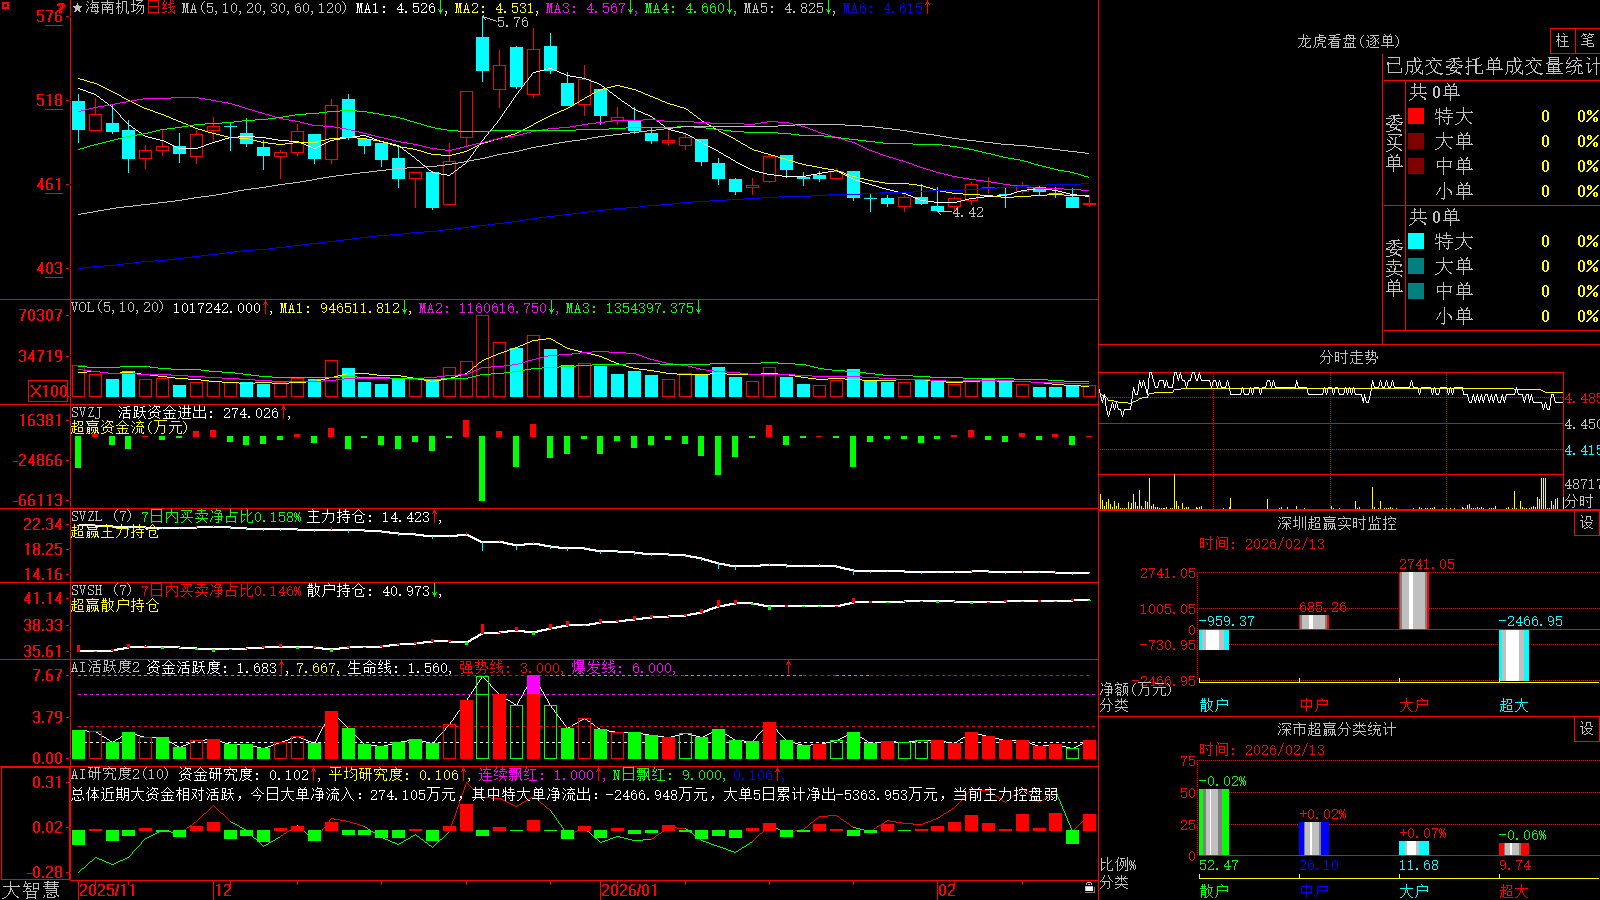The height and width of the screenshot is (900, 1600).
Task: Toggle the 笔 tick display mode
Action: click(1587, 40)
